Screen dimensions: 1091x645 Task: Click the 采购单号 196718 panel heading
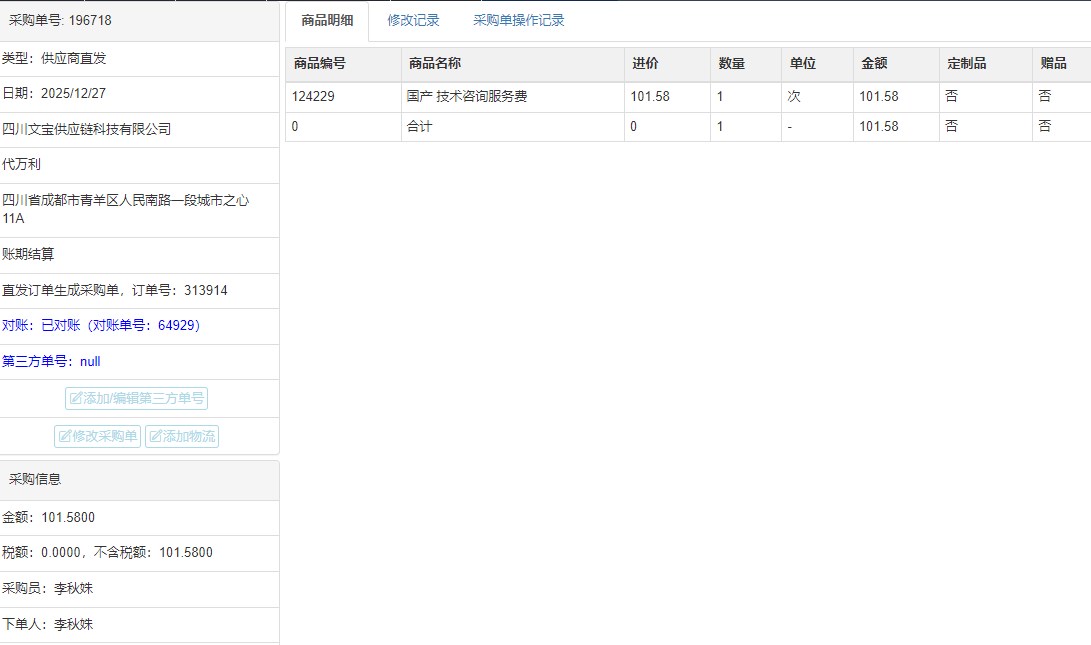click(x=60, y=20)
